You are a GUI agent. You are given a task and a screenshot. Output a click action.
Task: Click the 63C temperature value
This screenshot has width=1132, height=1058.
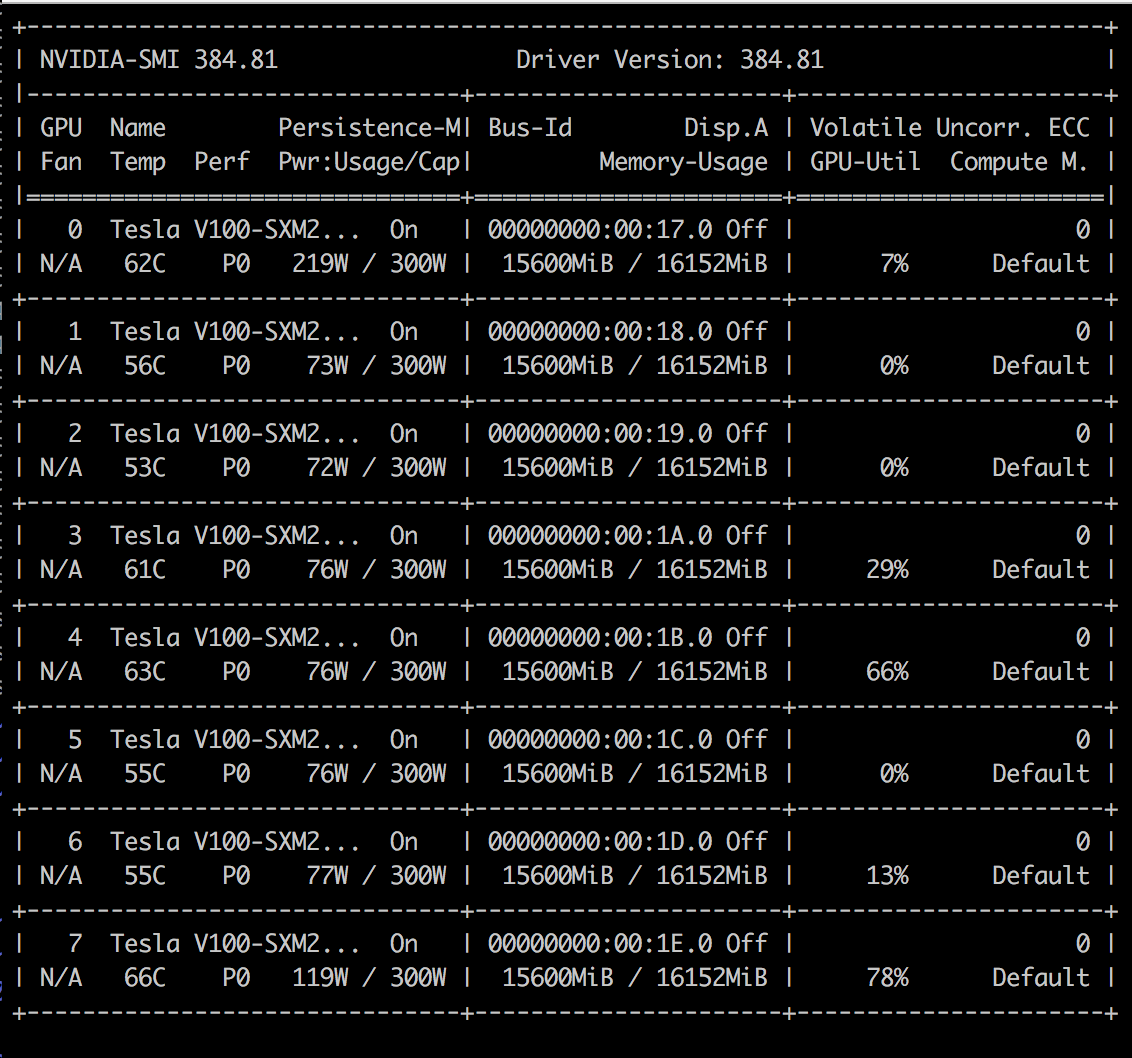point(145,672)
